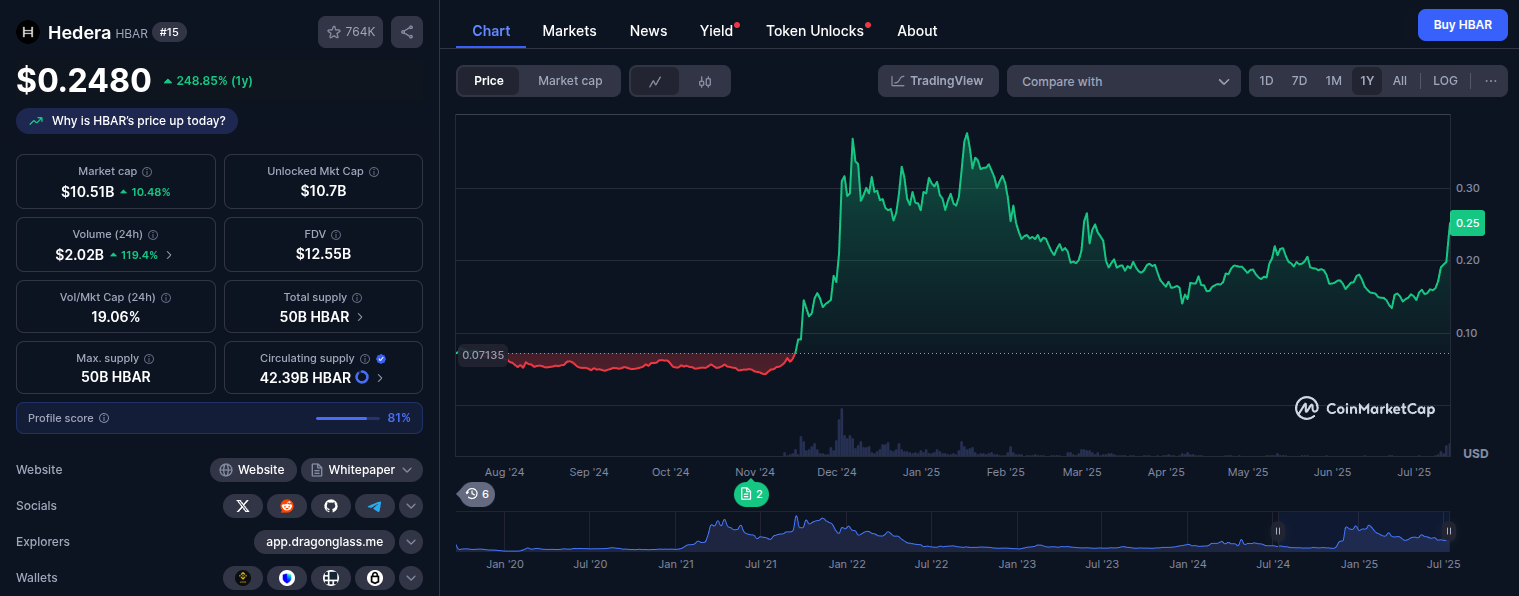The image size is (1519, 596).
Task: Set chart range to 1M
Action: coord(1333,81)
